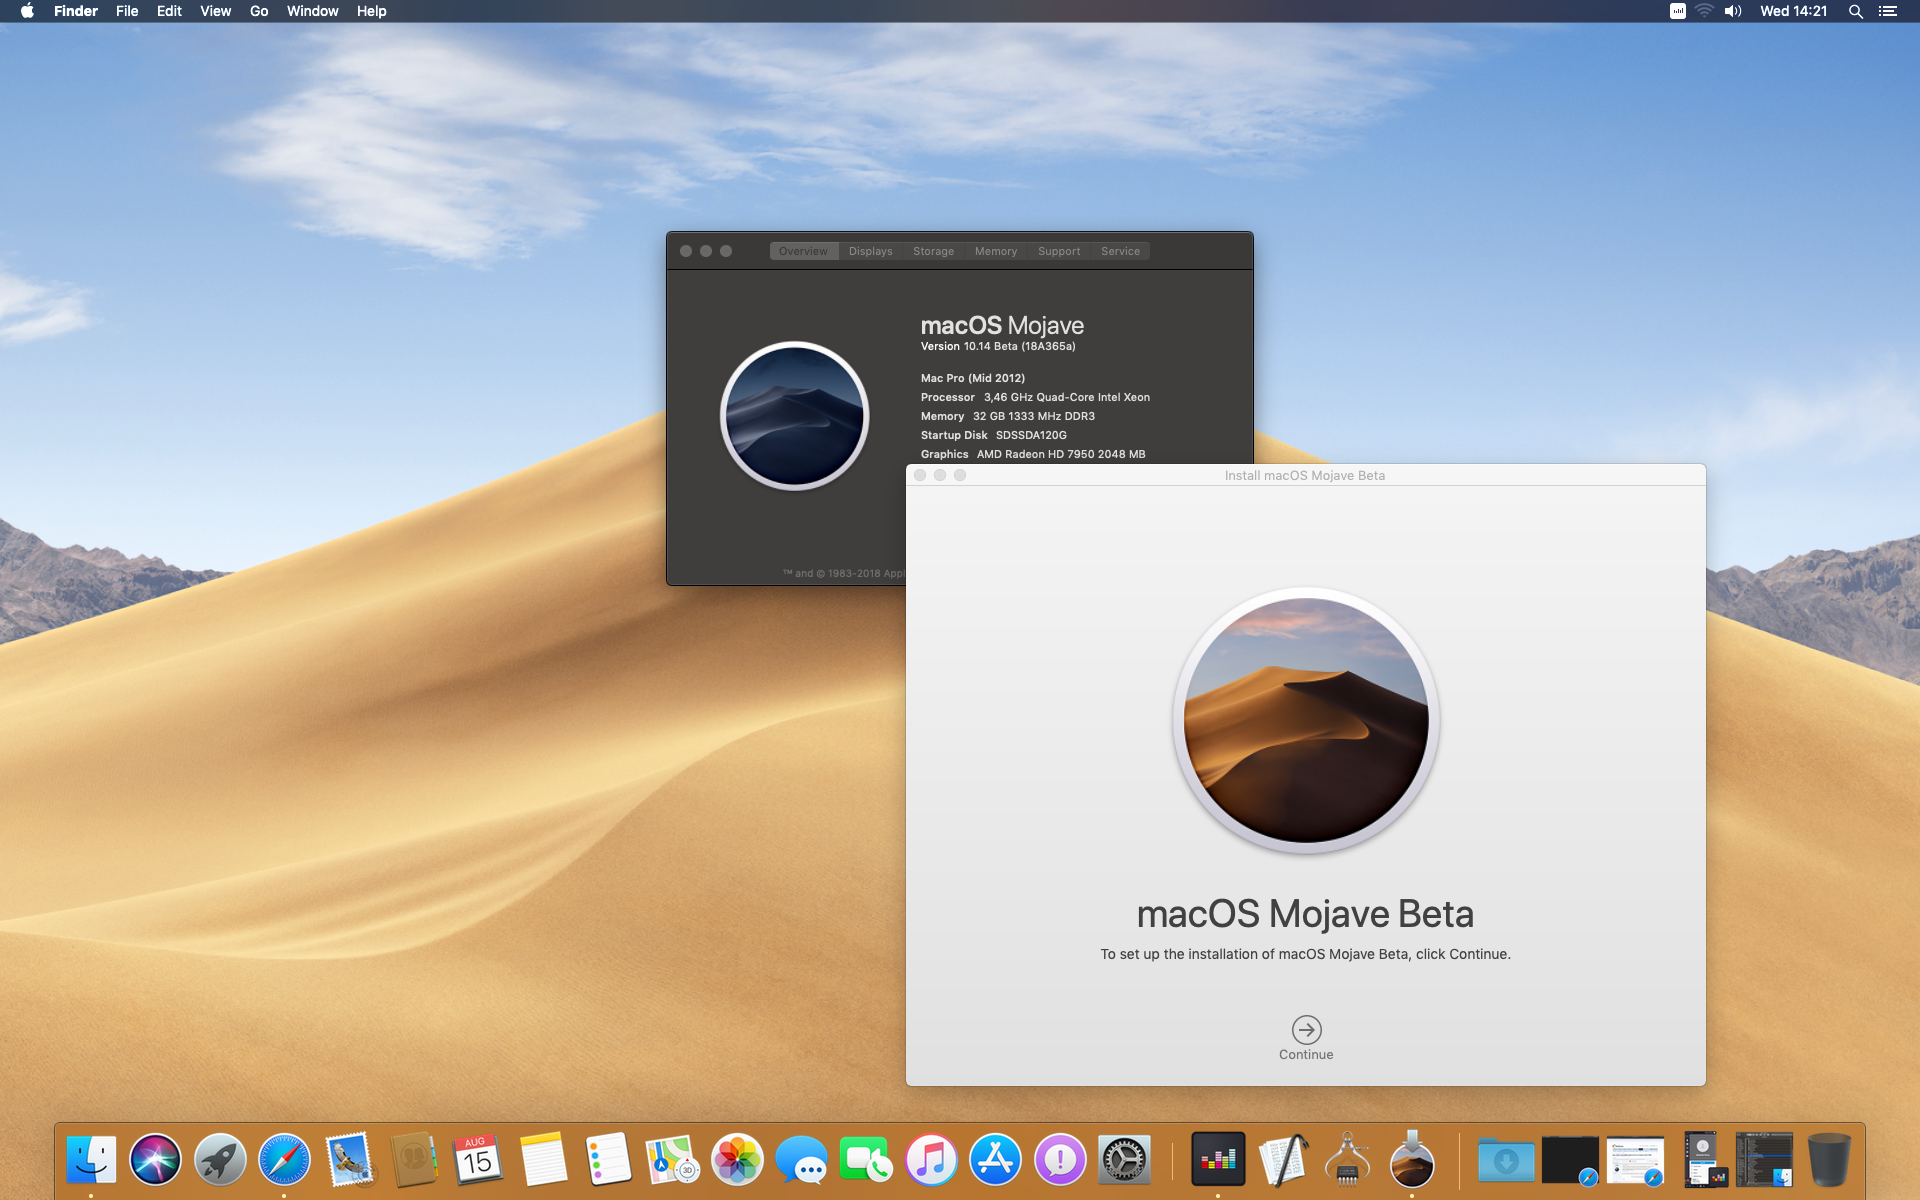Open the Apple menu
The width and height of the screenshot is (1920, 1200).
27,11
